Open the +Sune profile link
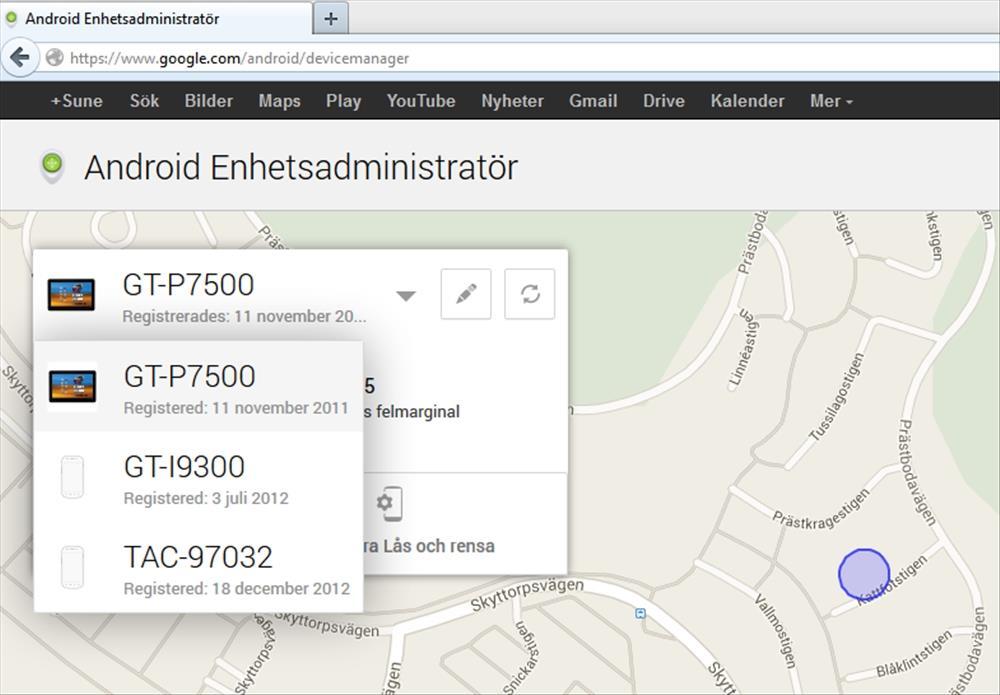This screenshot has height=695, width=1000. click(77, 101)
